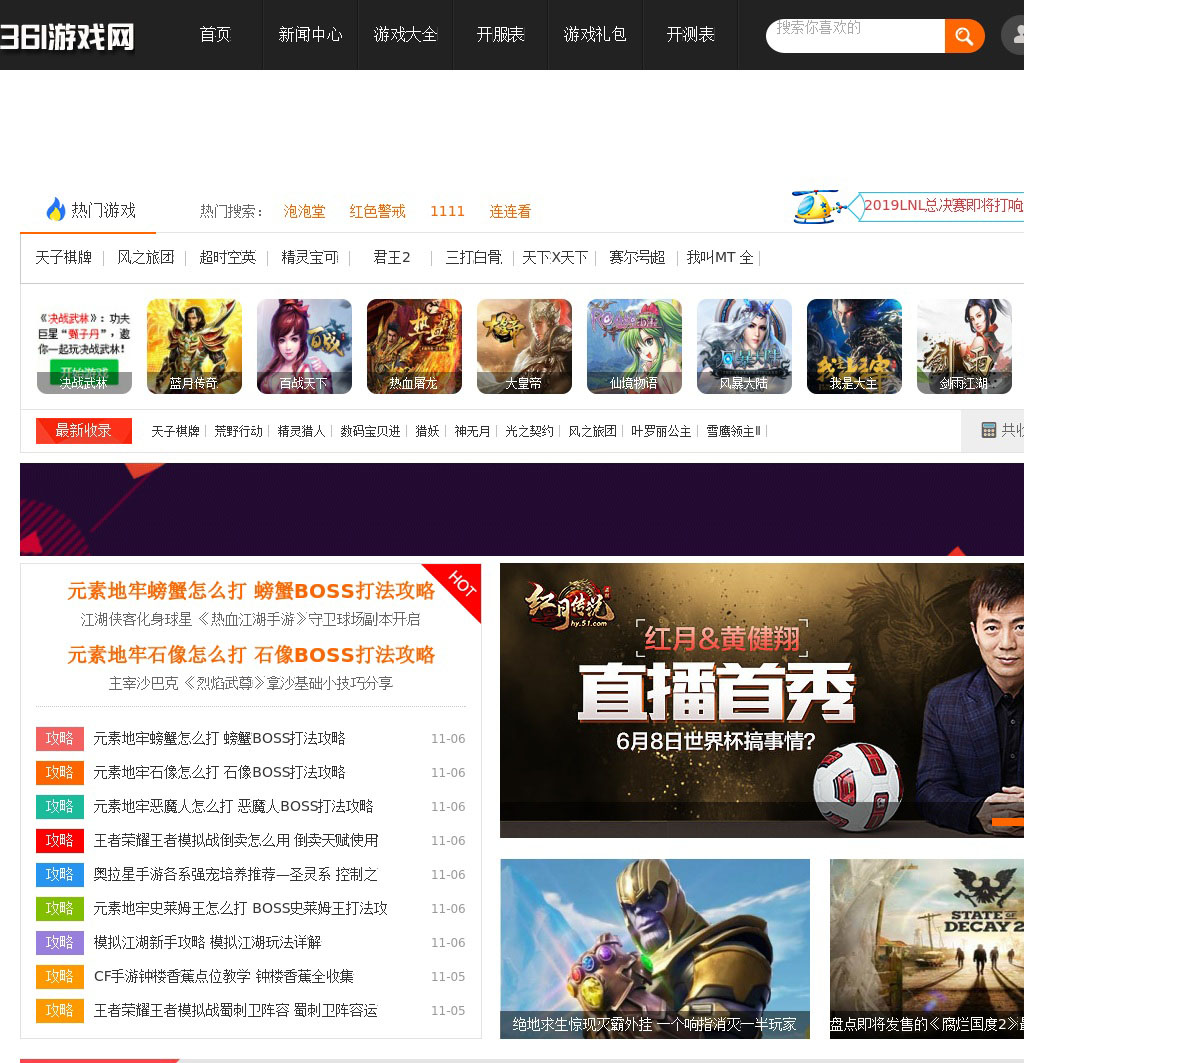Image resolution: width=1200 pixels, height=1063 pixels.
Task: Click 三打白骨 in hot games row
Action: tap(474, 257)
